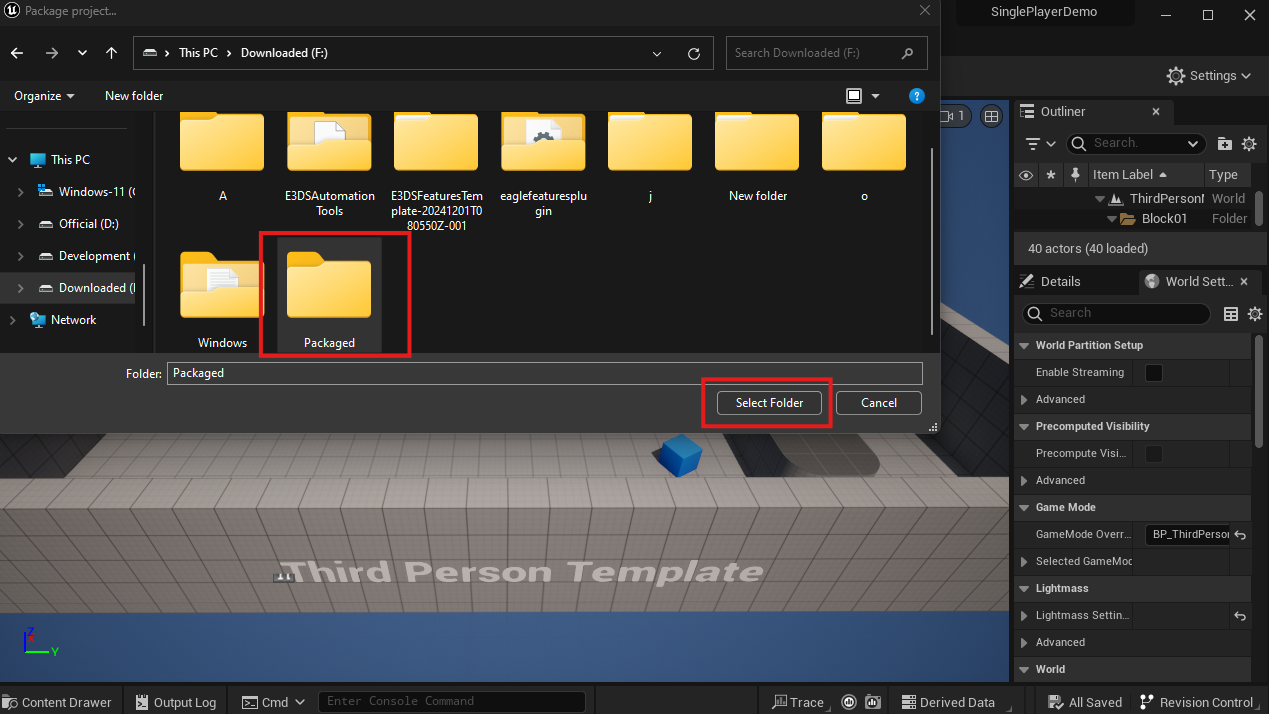Click the blue help question mark icon

pyautogui.click(x=916, y=96)
